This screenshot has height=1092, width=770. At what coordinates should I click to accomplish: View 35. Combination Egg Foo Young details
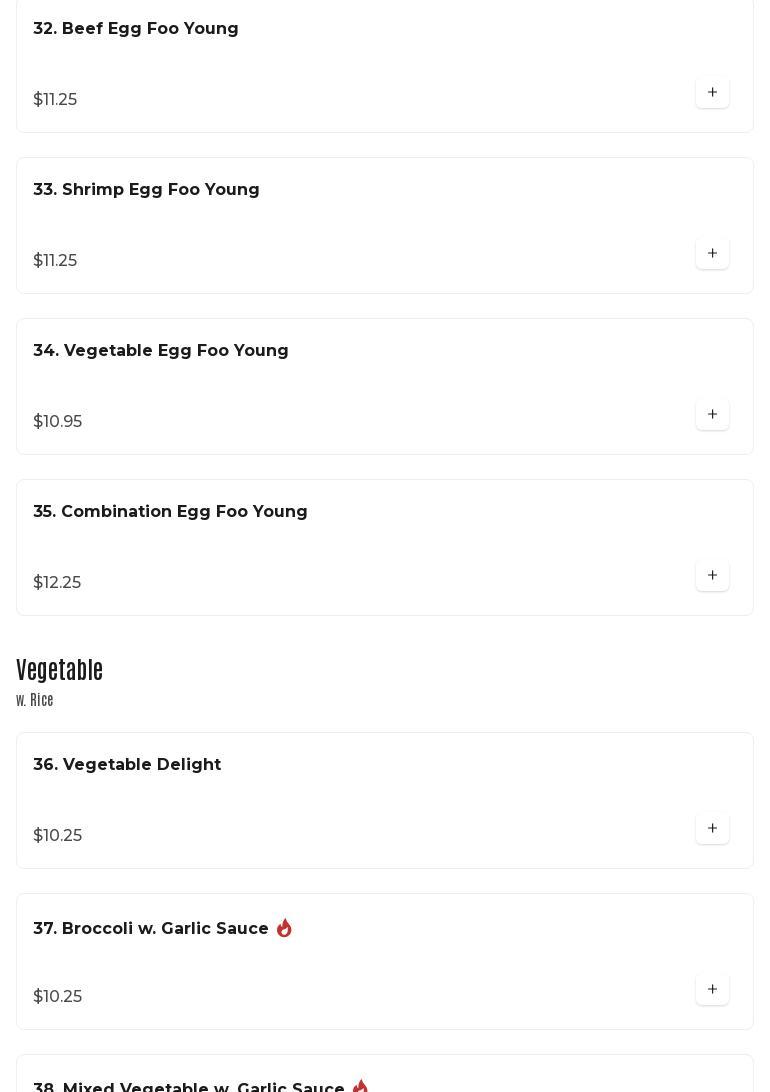pos(170,512)
